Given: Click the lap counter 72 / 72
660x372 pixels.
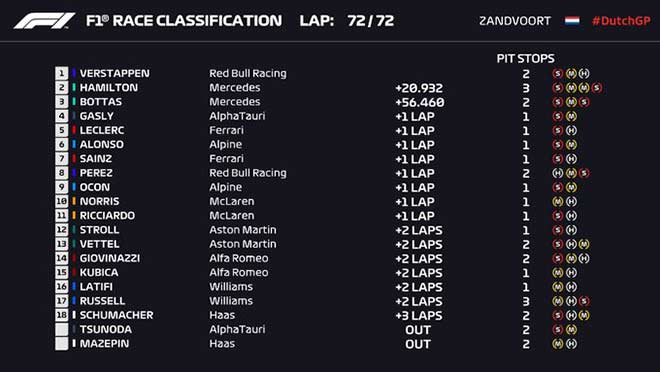Looking at the screenshot, I should [x=370, y=21].
